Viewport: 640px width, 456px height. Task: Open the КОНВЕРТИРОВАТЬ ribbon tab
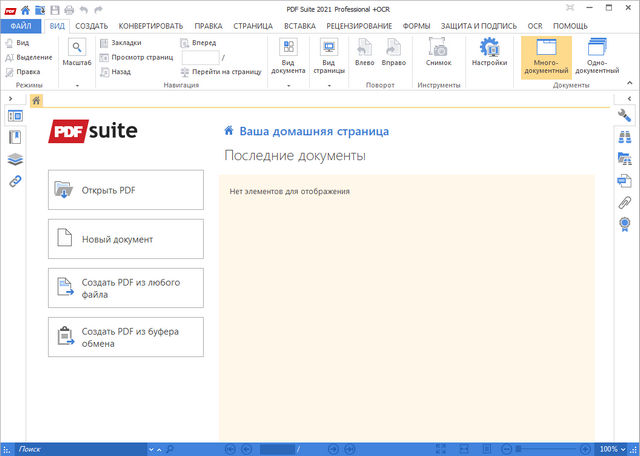click(150, 24)
